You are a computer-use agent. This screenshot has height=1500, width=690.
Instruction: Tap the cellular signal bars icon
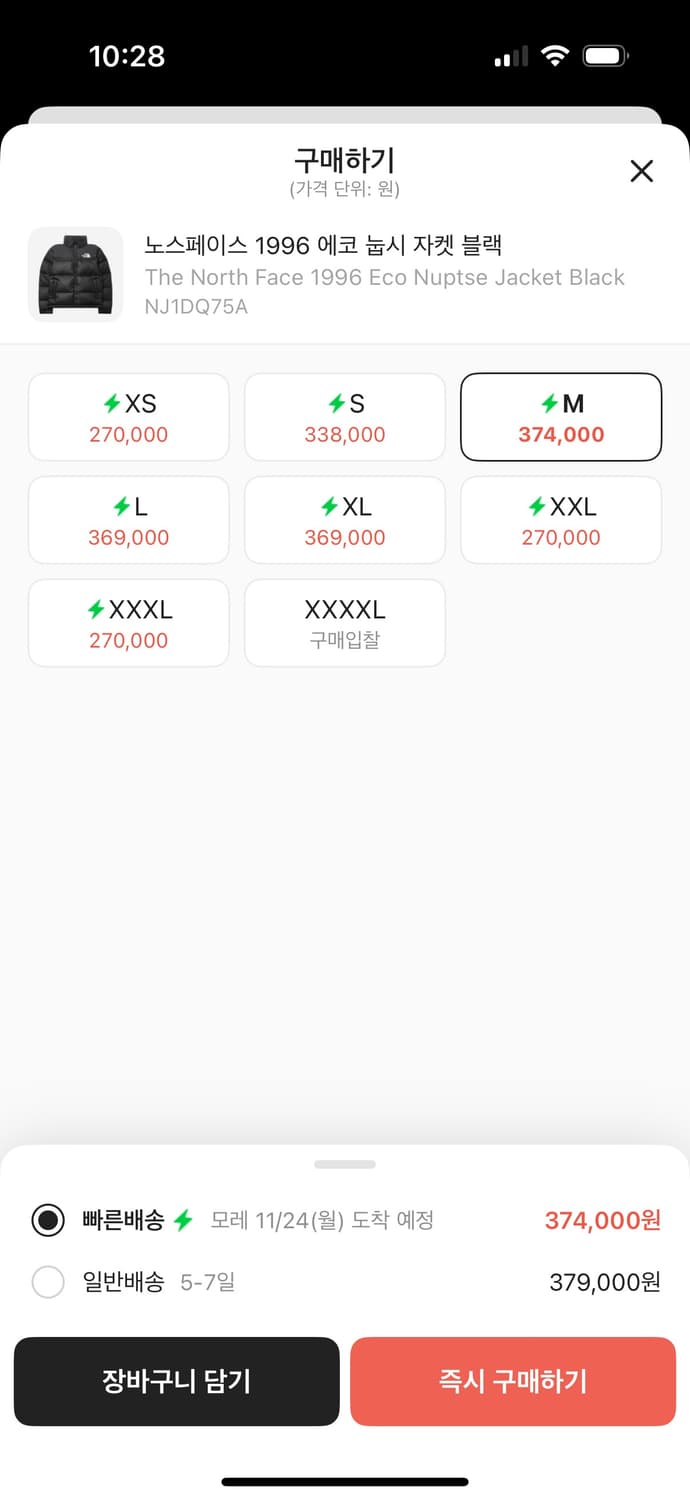click(511, 58)
